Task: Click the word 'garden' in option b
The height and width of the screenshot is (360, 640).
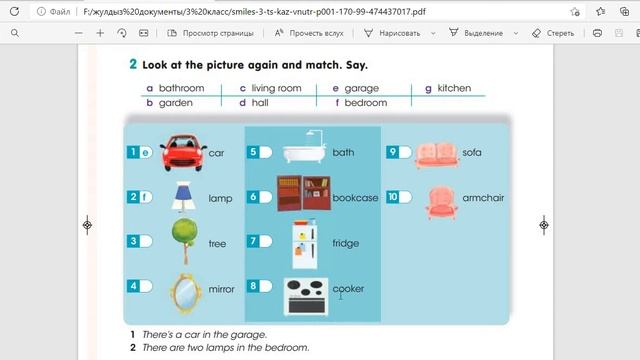Action: coord(176,103)
